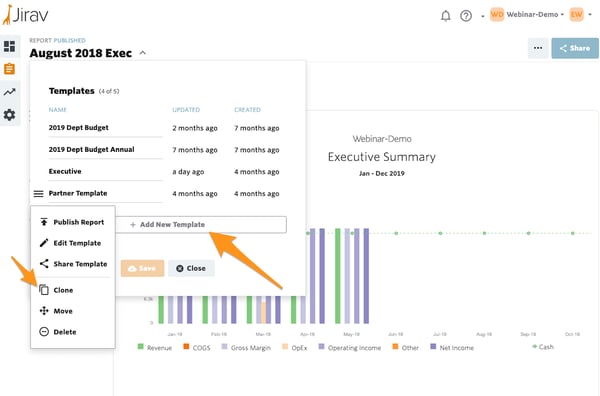Click the EW user avatar
600x396 pixels.
point(576,15)
